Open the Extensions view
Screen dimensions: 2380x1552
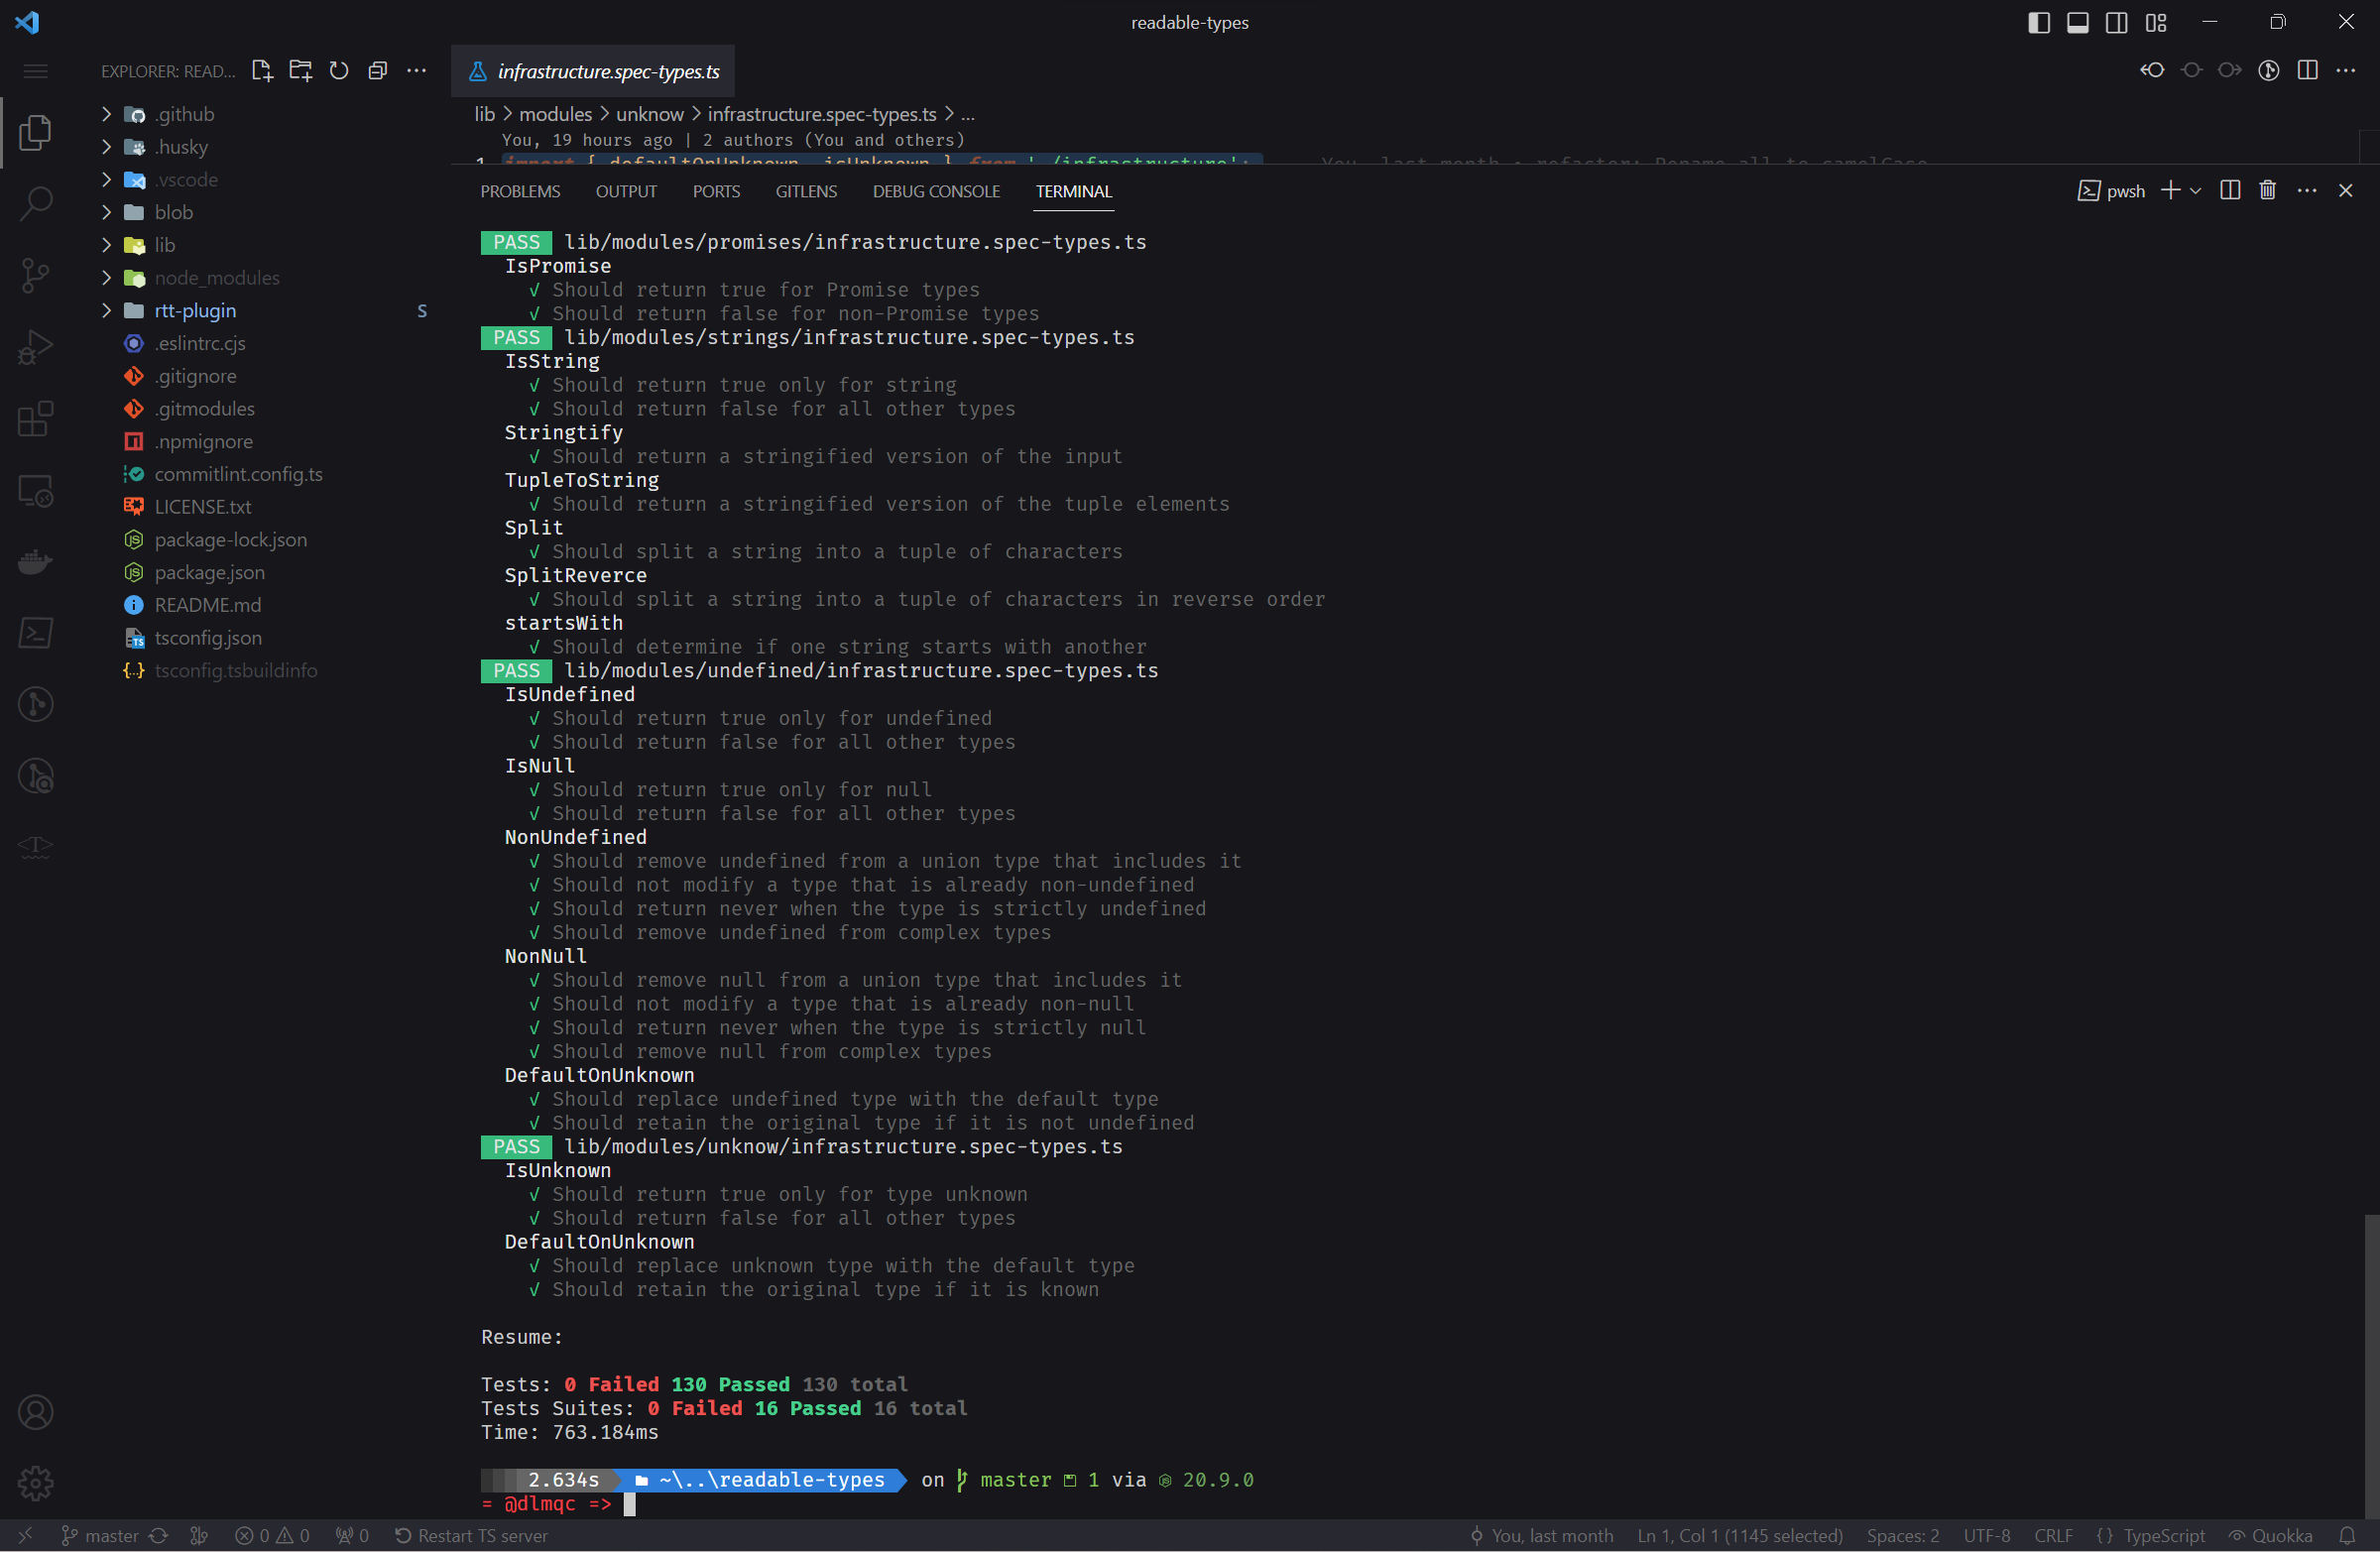tap(36, 419)
